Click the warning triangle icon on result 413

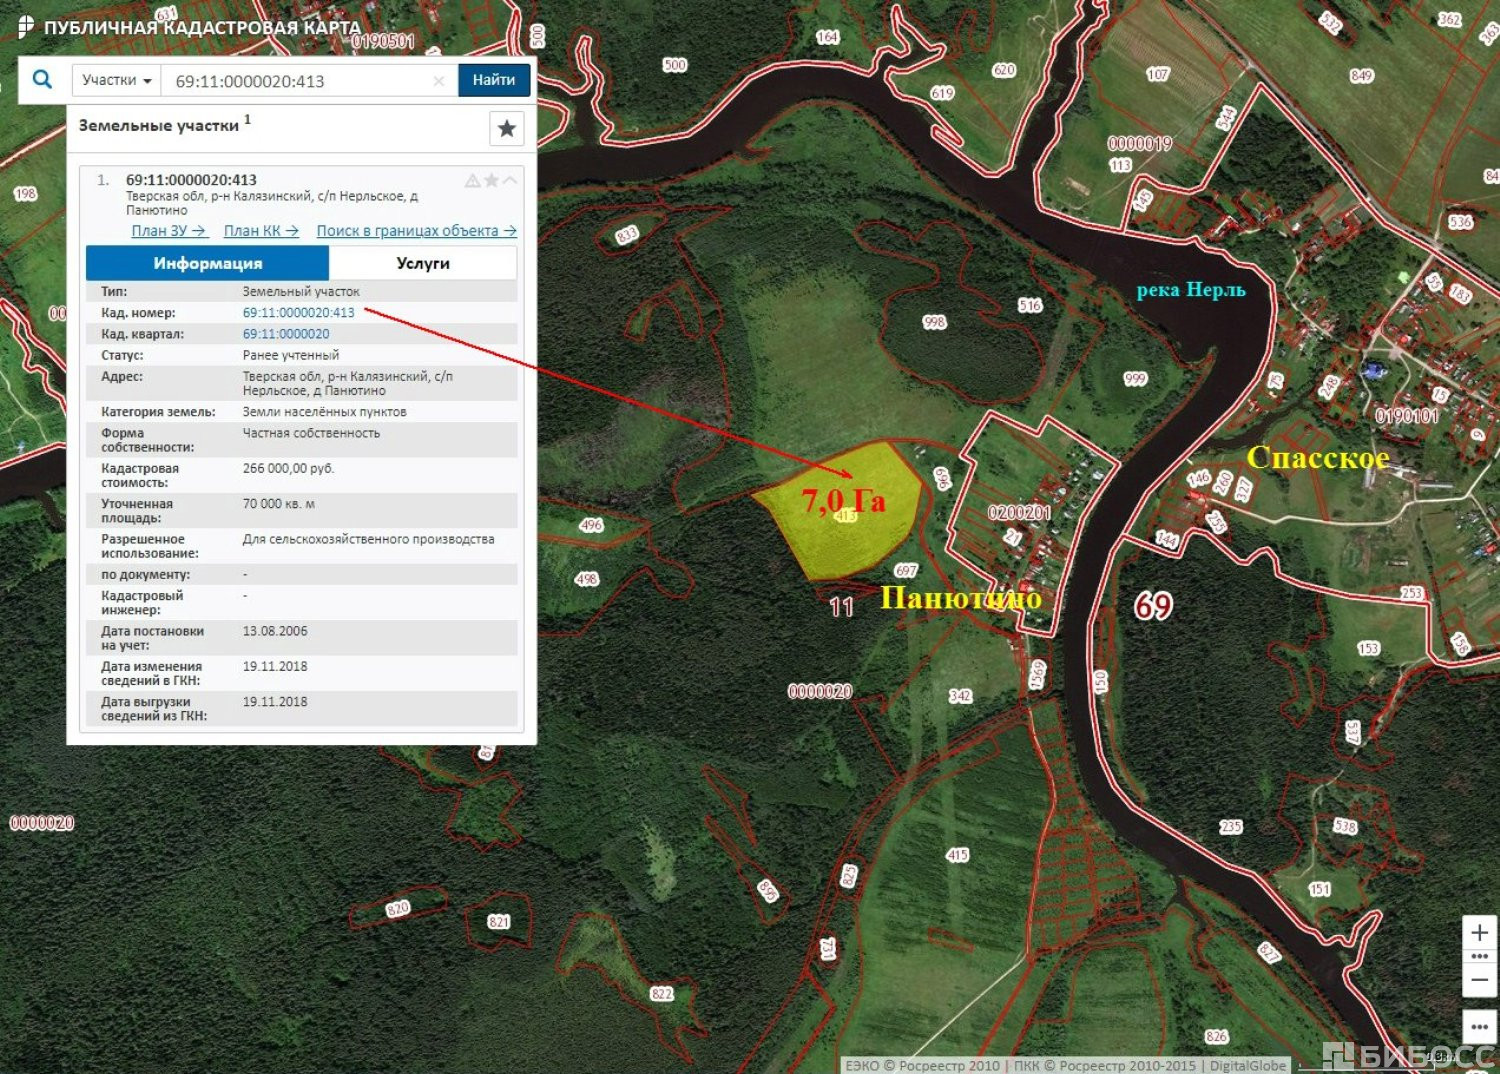pos(472,181)
